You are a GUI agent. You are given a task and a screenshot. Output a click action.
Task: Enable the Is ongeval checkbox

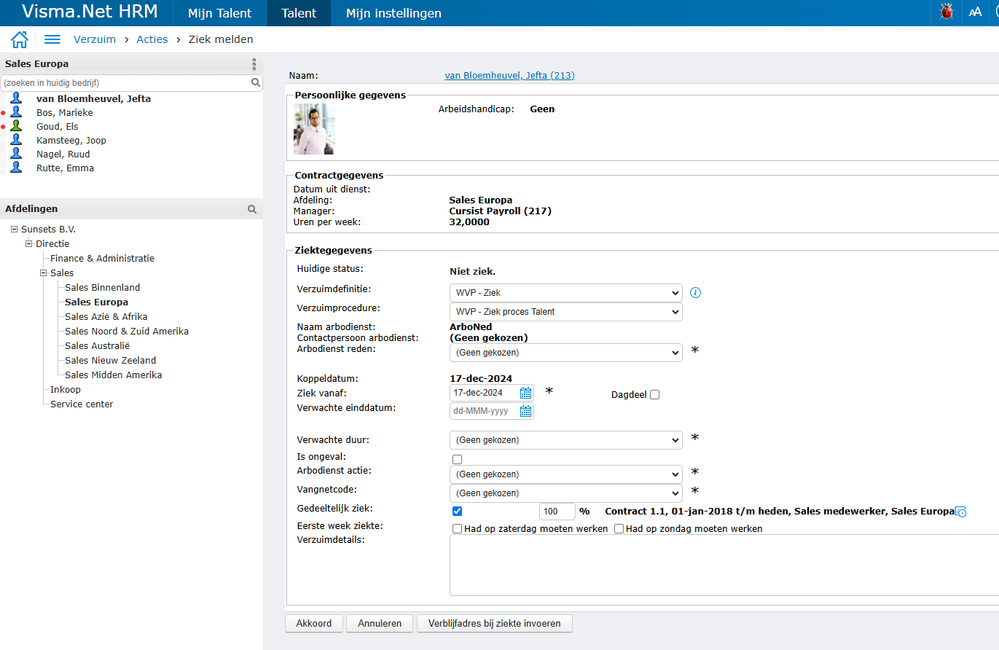point(457,459)
